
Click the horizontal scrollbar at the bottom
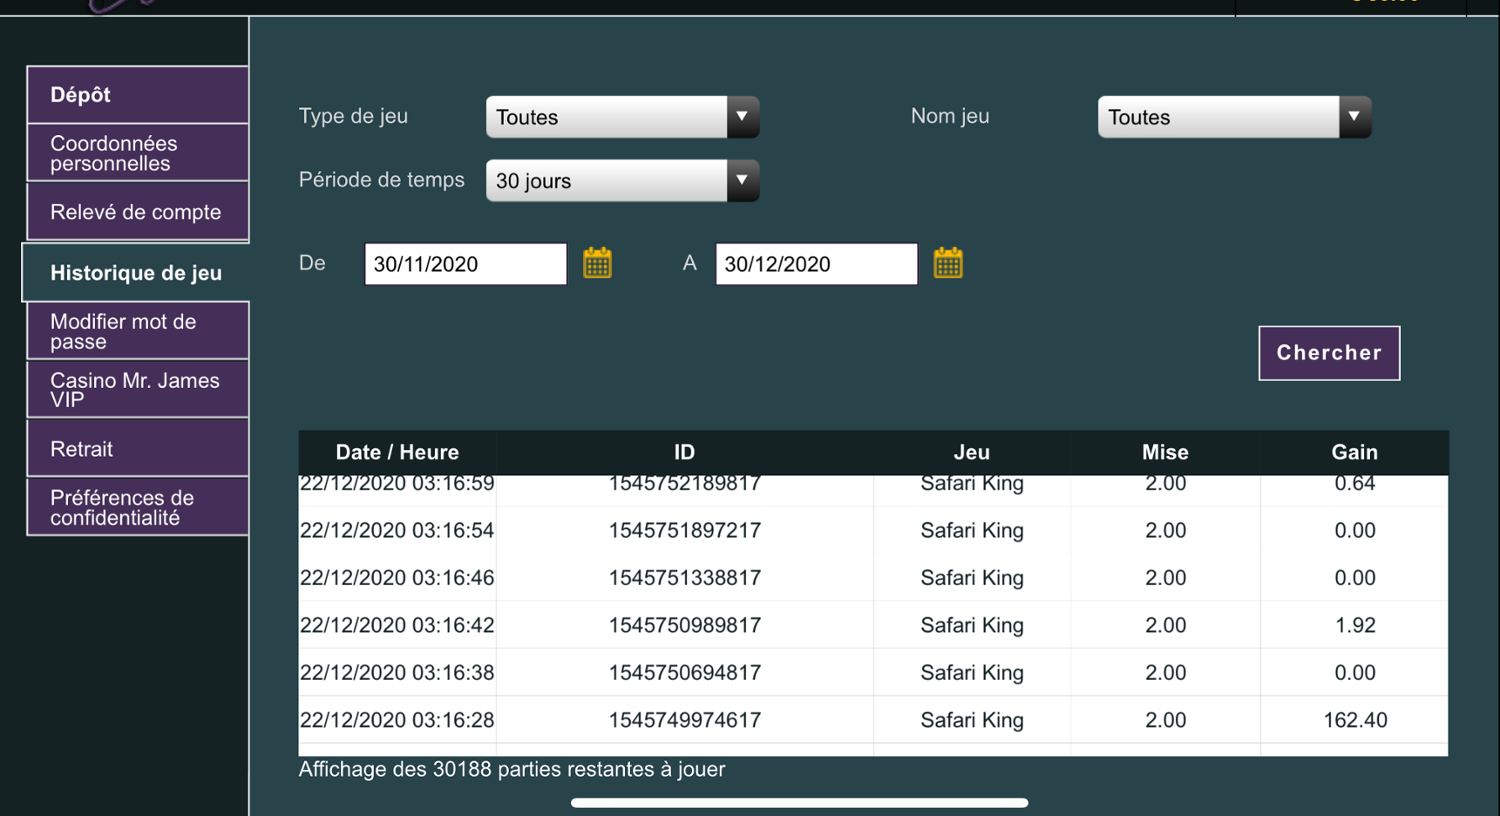[x=799, y=802]
